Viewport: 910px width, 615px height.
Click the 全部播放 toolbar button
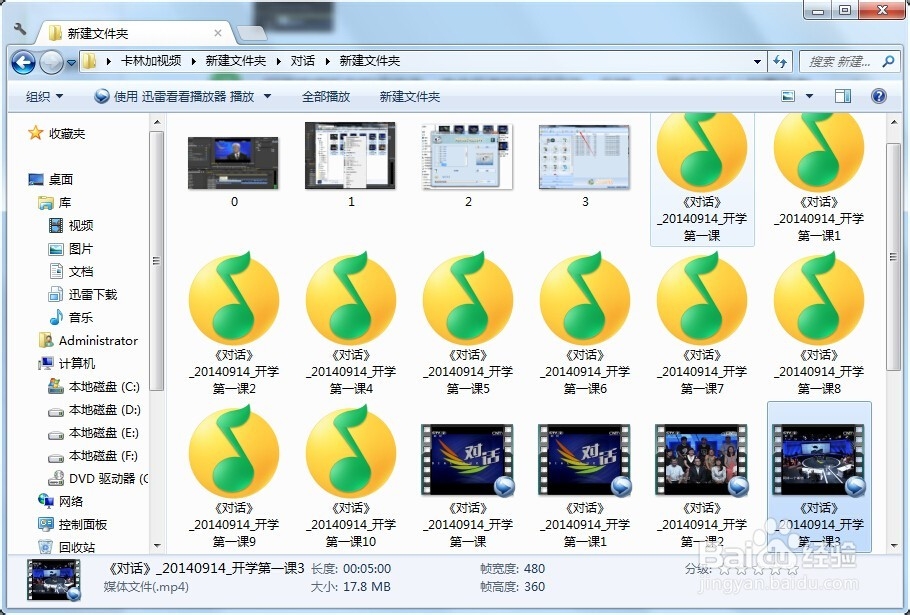[326, 97]
